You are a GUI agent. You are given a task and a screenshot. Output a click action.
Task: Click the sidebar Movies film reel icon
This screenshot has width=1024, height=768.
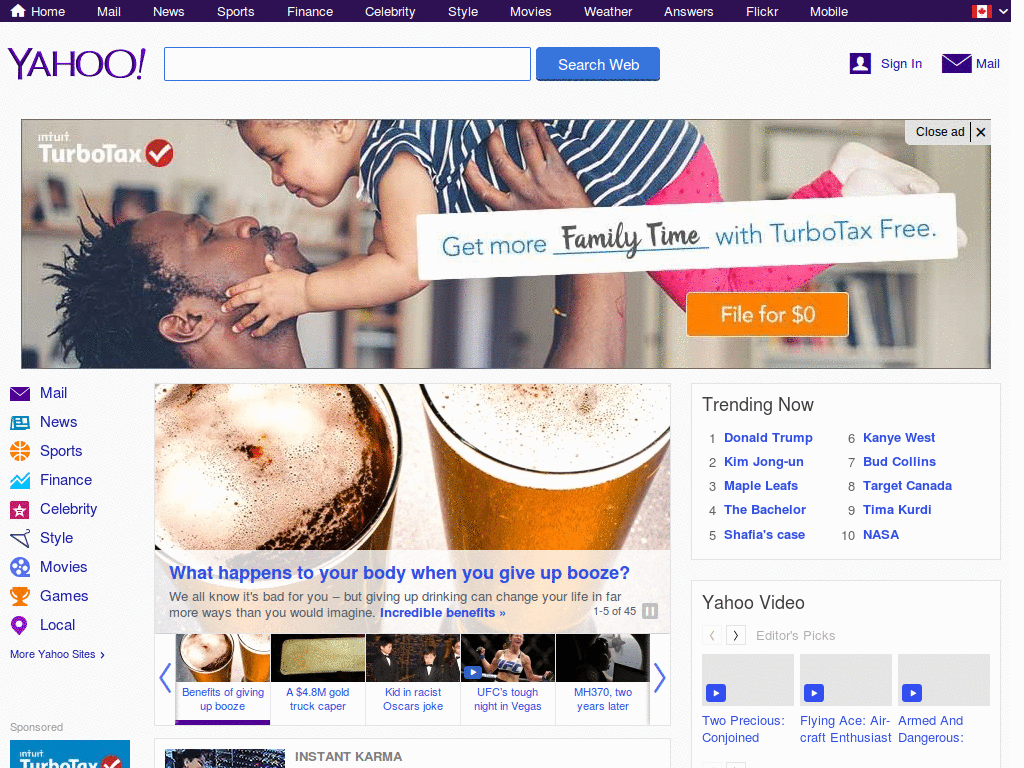point(20,567)
